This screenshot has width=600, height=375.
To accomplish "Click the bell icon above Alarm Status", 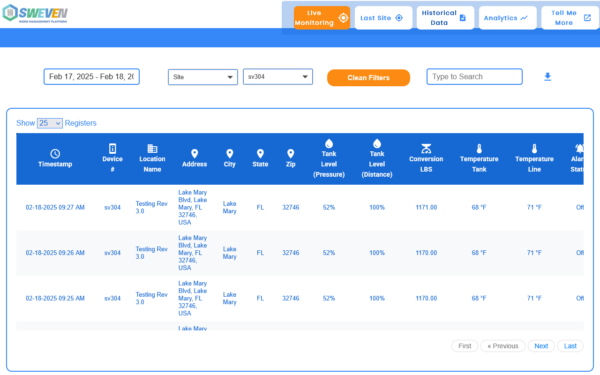I will [x=579, y=148].
